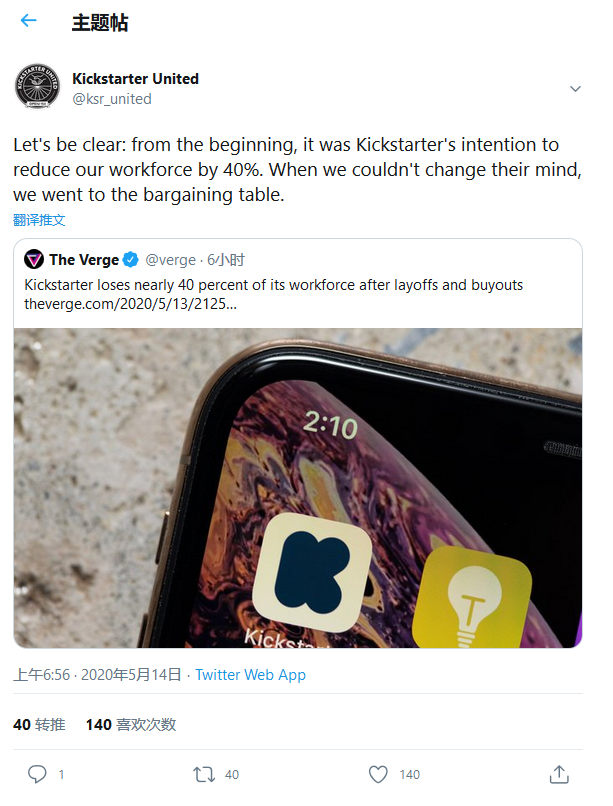The height and width of the screenshot is (806, 613).
Task: Click the Twitter Web App source link
Action: (250, 674)
